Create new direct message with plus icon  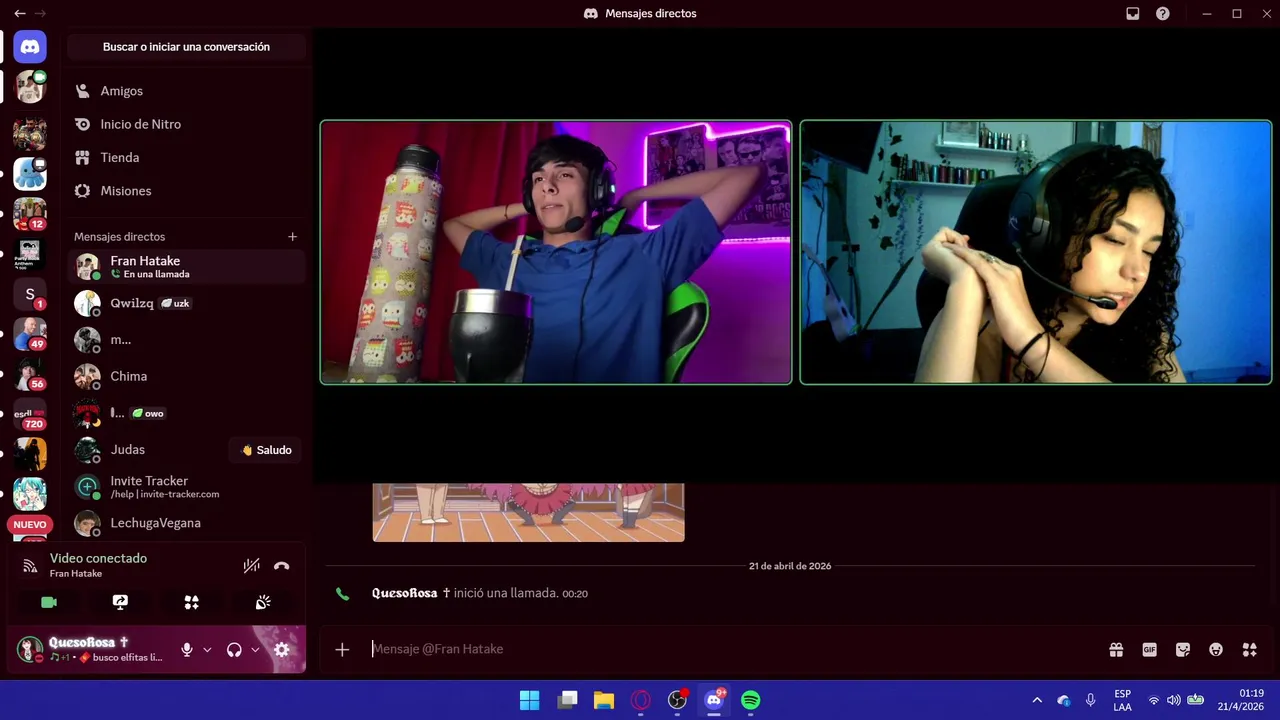coord(293,237)
